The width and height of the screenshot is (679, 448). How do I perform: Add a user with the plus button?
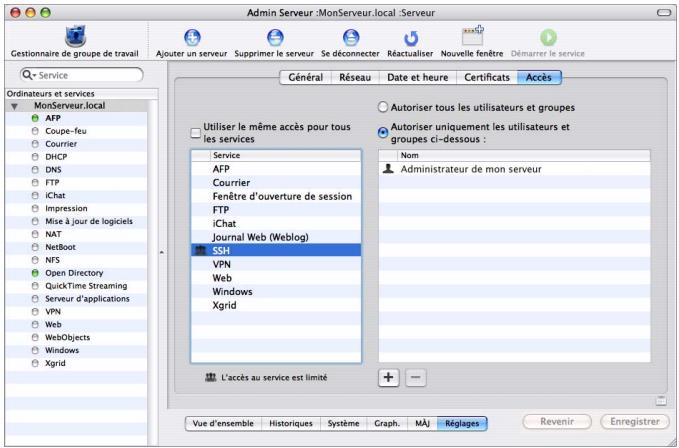tap(388, 377)
